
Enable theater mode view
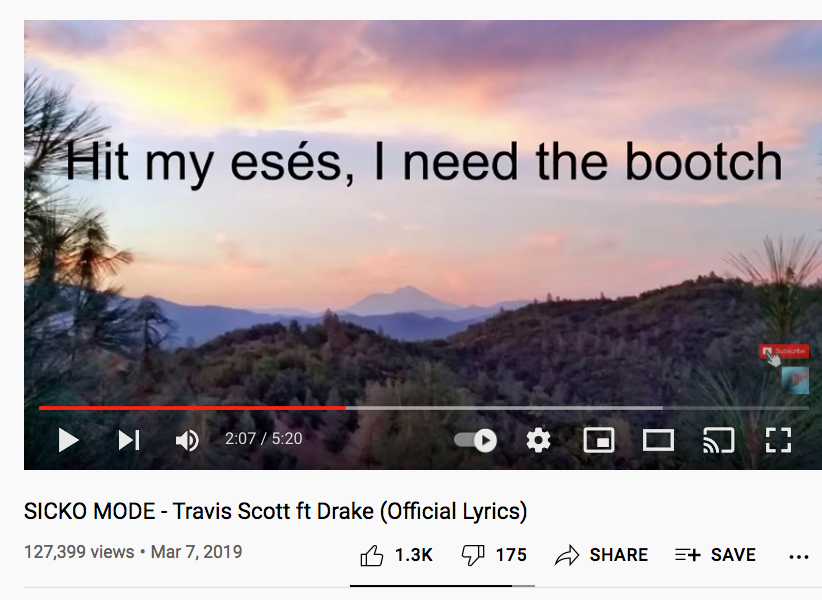click(658, 440)
